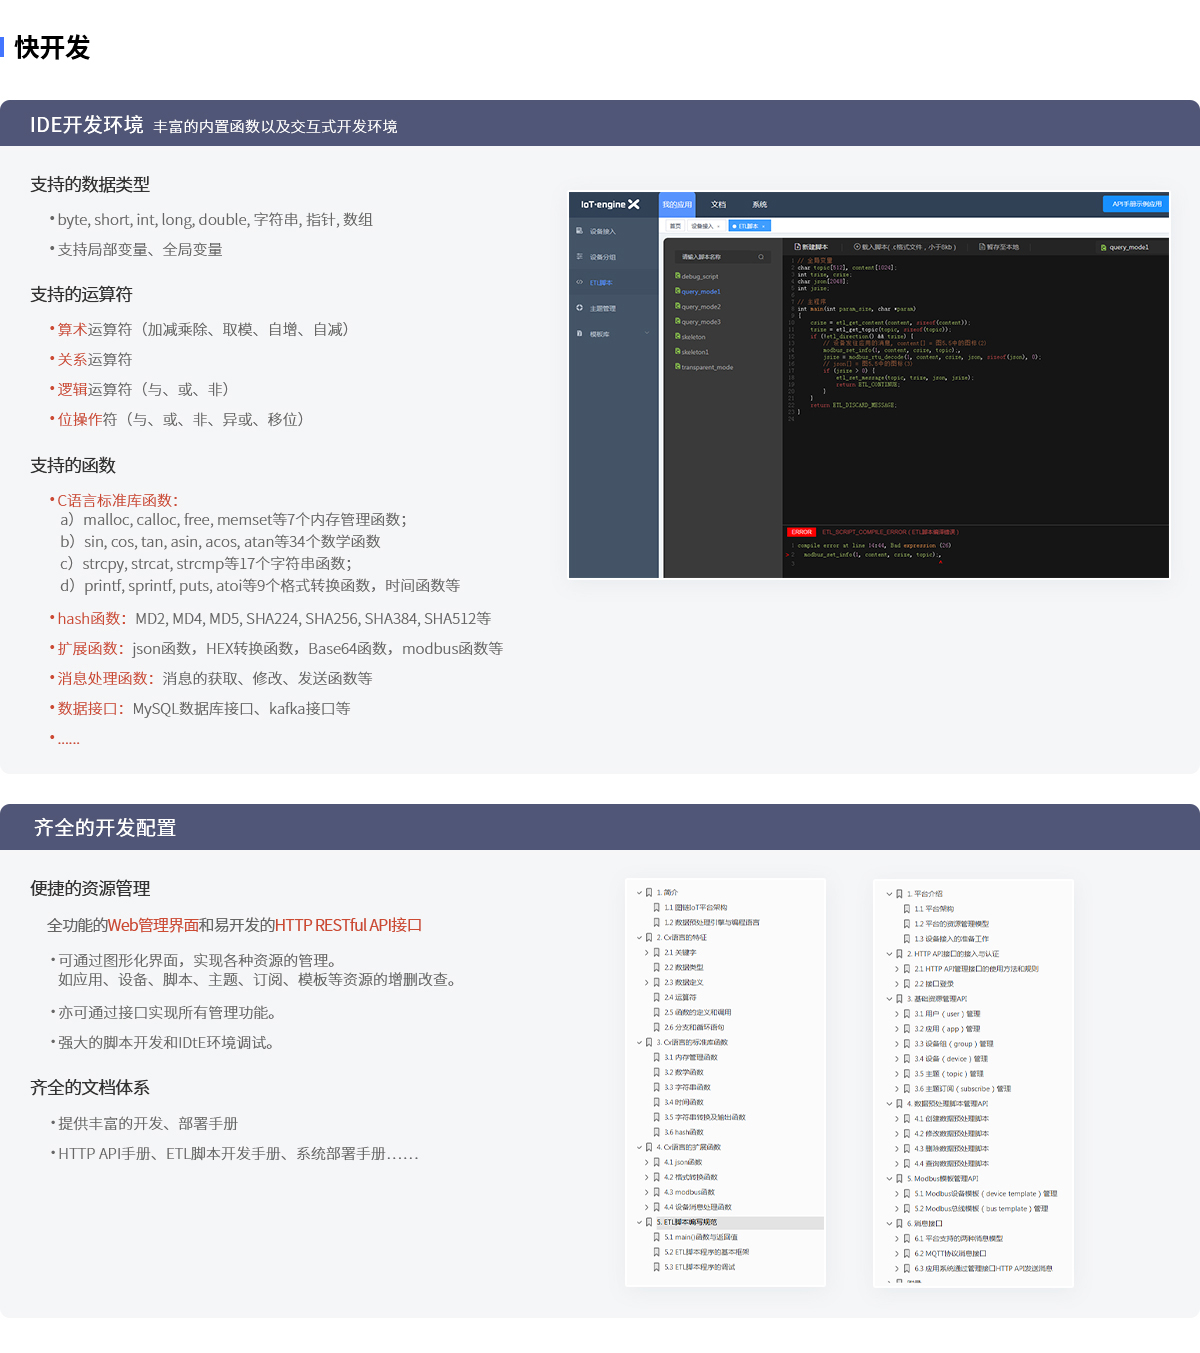Click bookmark icon for 3.6 hash函数

tap(657, 1132)
